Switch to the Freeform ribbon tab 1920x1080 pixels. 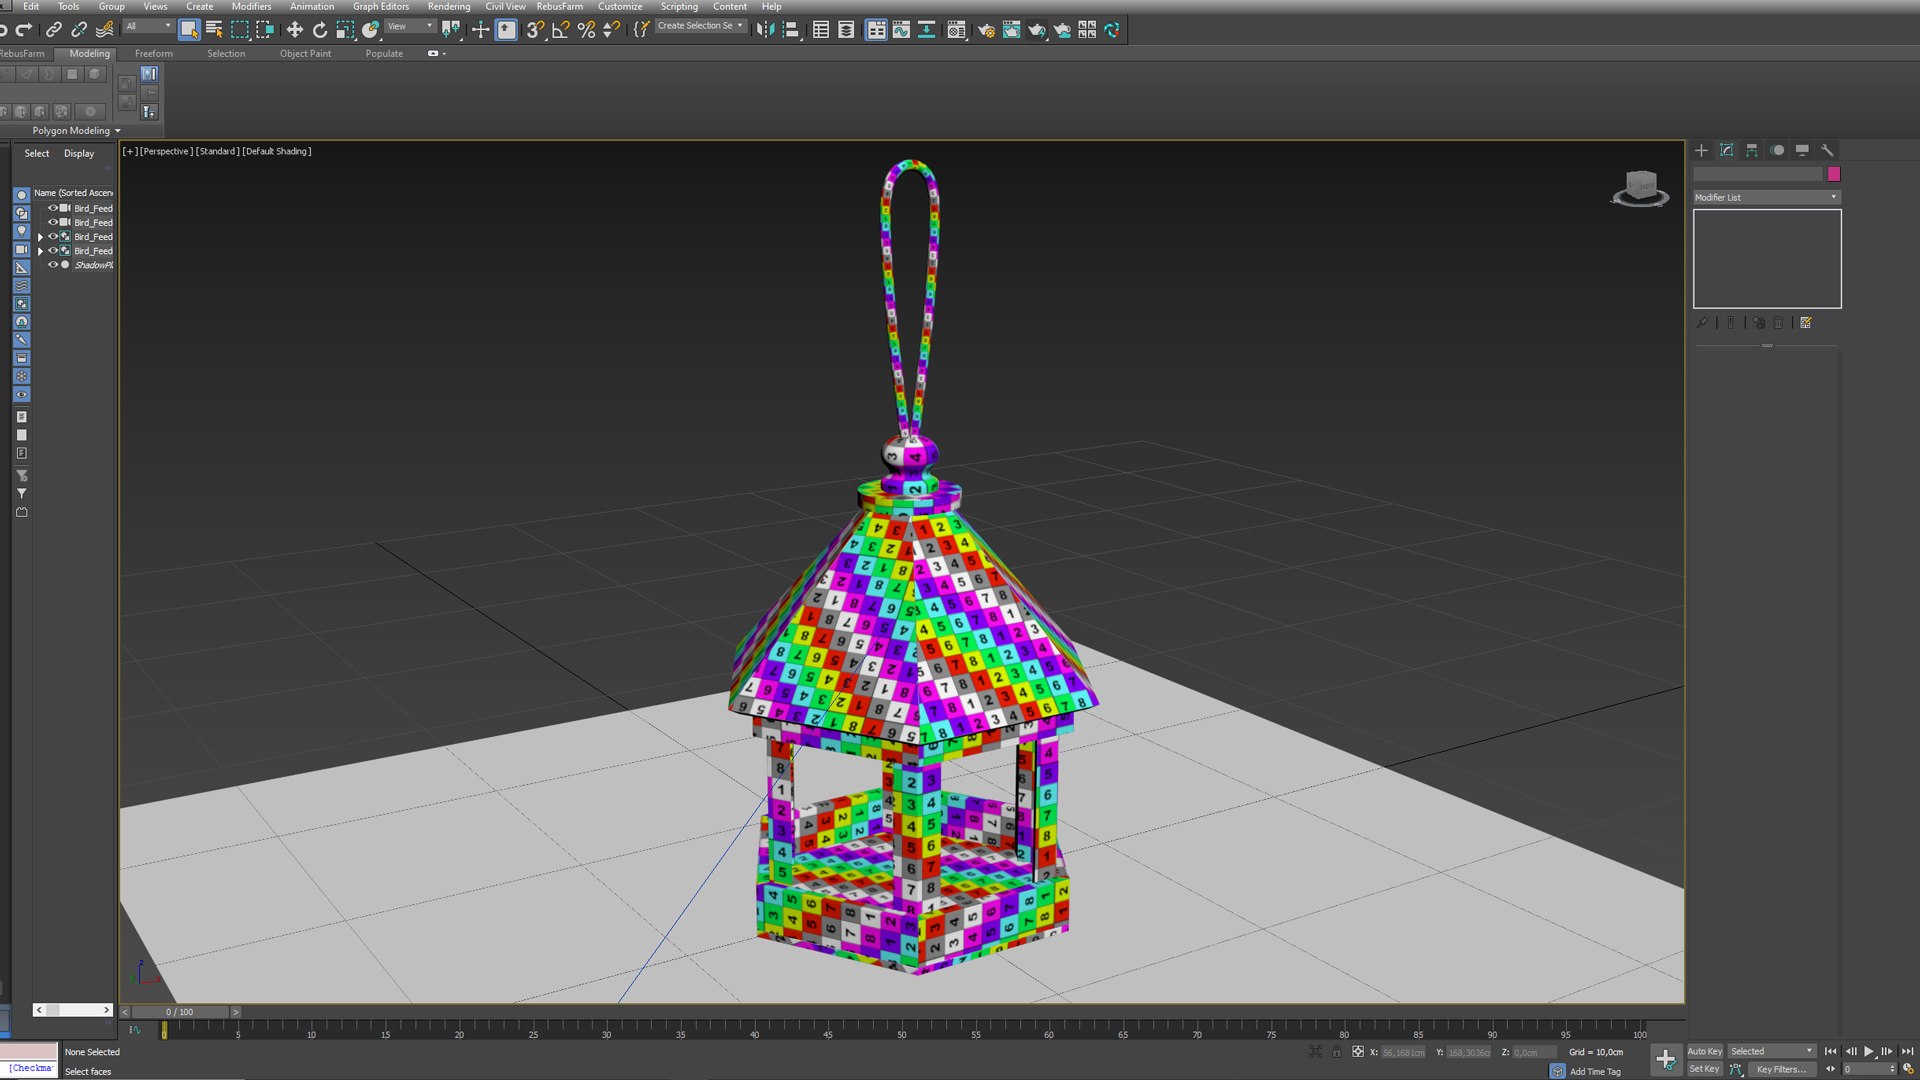pyautogui.click(x=154, y=54)
